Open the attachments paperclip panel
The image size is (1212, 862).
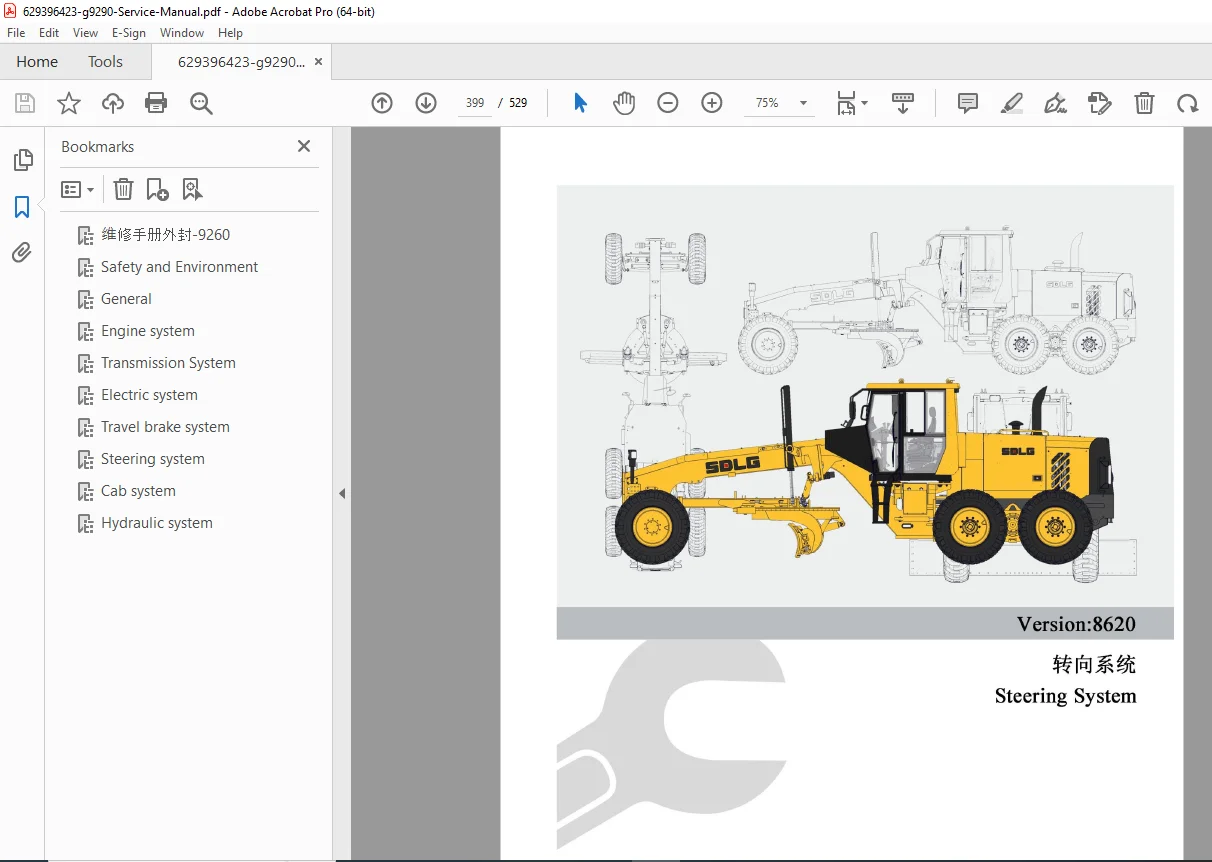tap(22, 252)
